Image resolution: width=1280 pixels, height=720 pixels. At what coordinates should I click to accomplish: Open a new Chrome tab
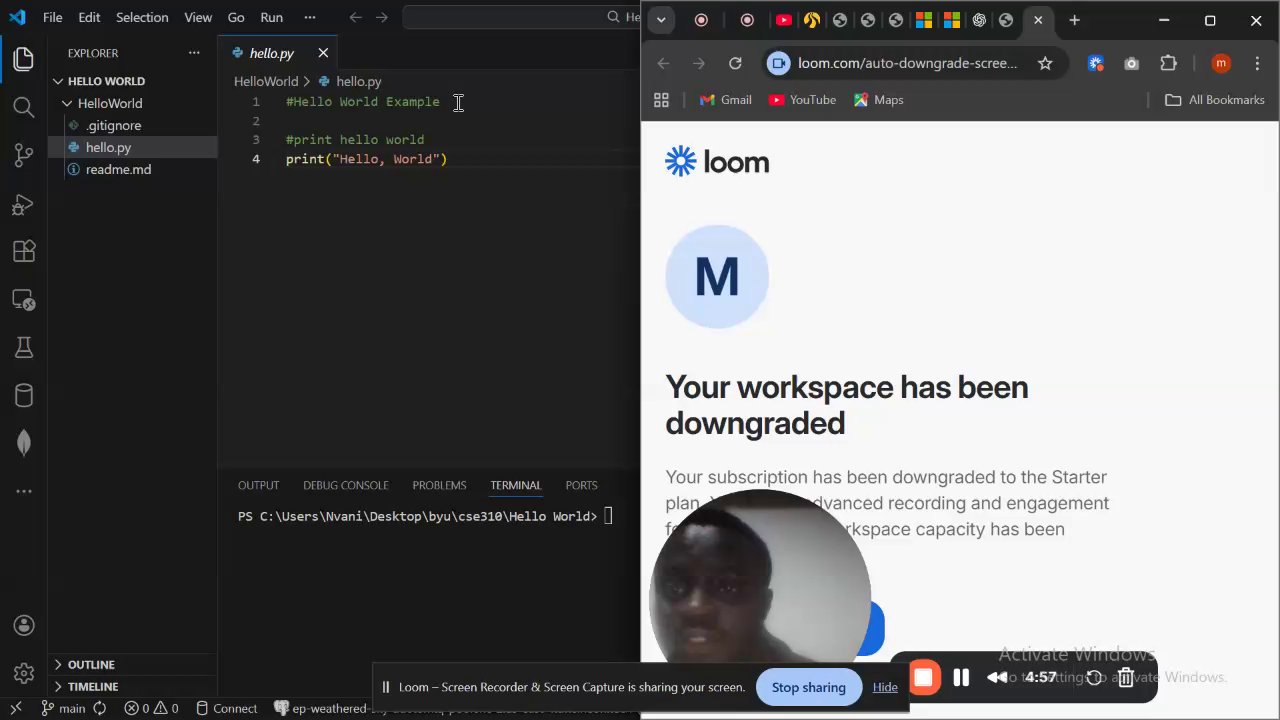1074,20
